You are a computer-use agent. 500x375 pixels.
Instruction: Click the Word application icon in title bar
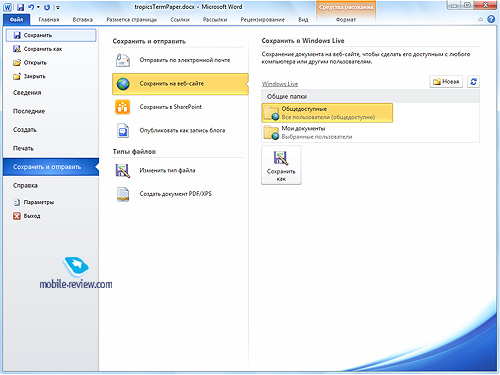tap(8, 7)
